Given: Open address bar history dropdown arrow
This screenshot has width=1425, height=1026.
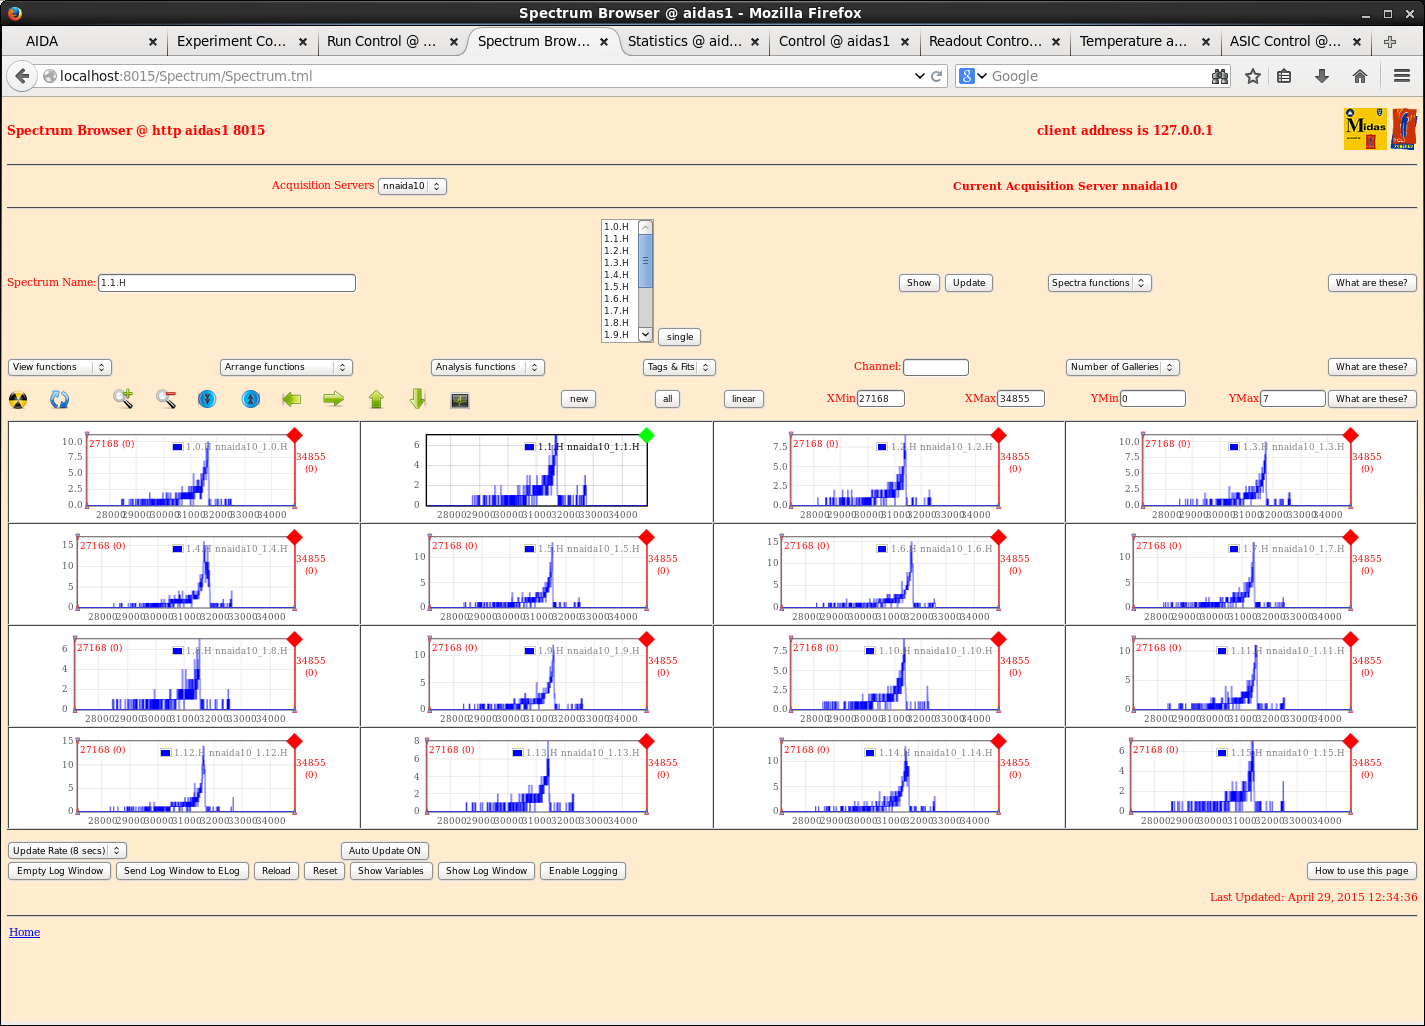Looking at the screenshot, I should coord(920,76).
